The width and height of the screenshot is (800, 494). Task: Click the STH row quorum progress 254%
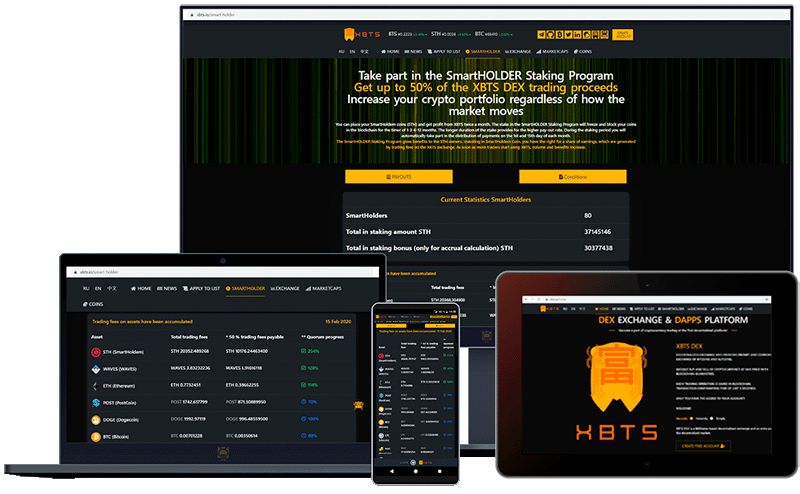pyautogui.click(x=310, y=351)
